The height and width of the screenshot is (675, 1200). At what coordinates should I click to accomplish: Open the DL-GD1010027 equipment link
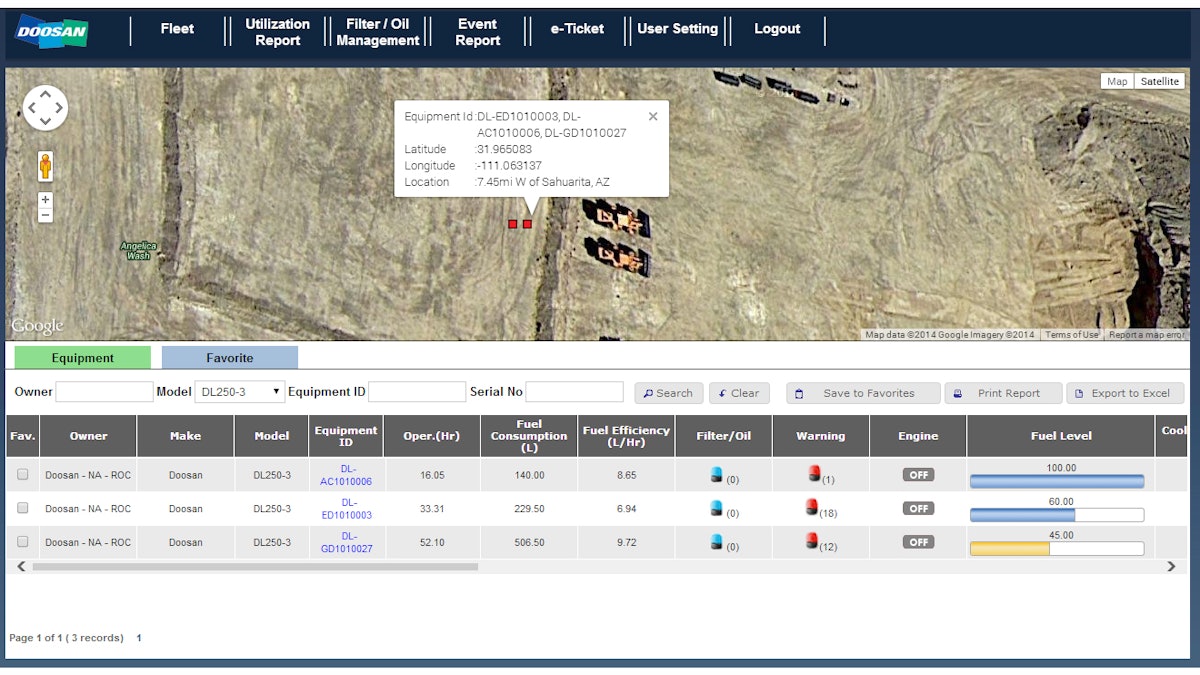(x=345, y=541)
